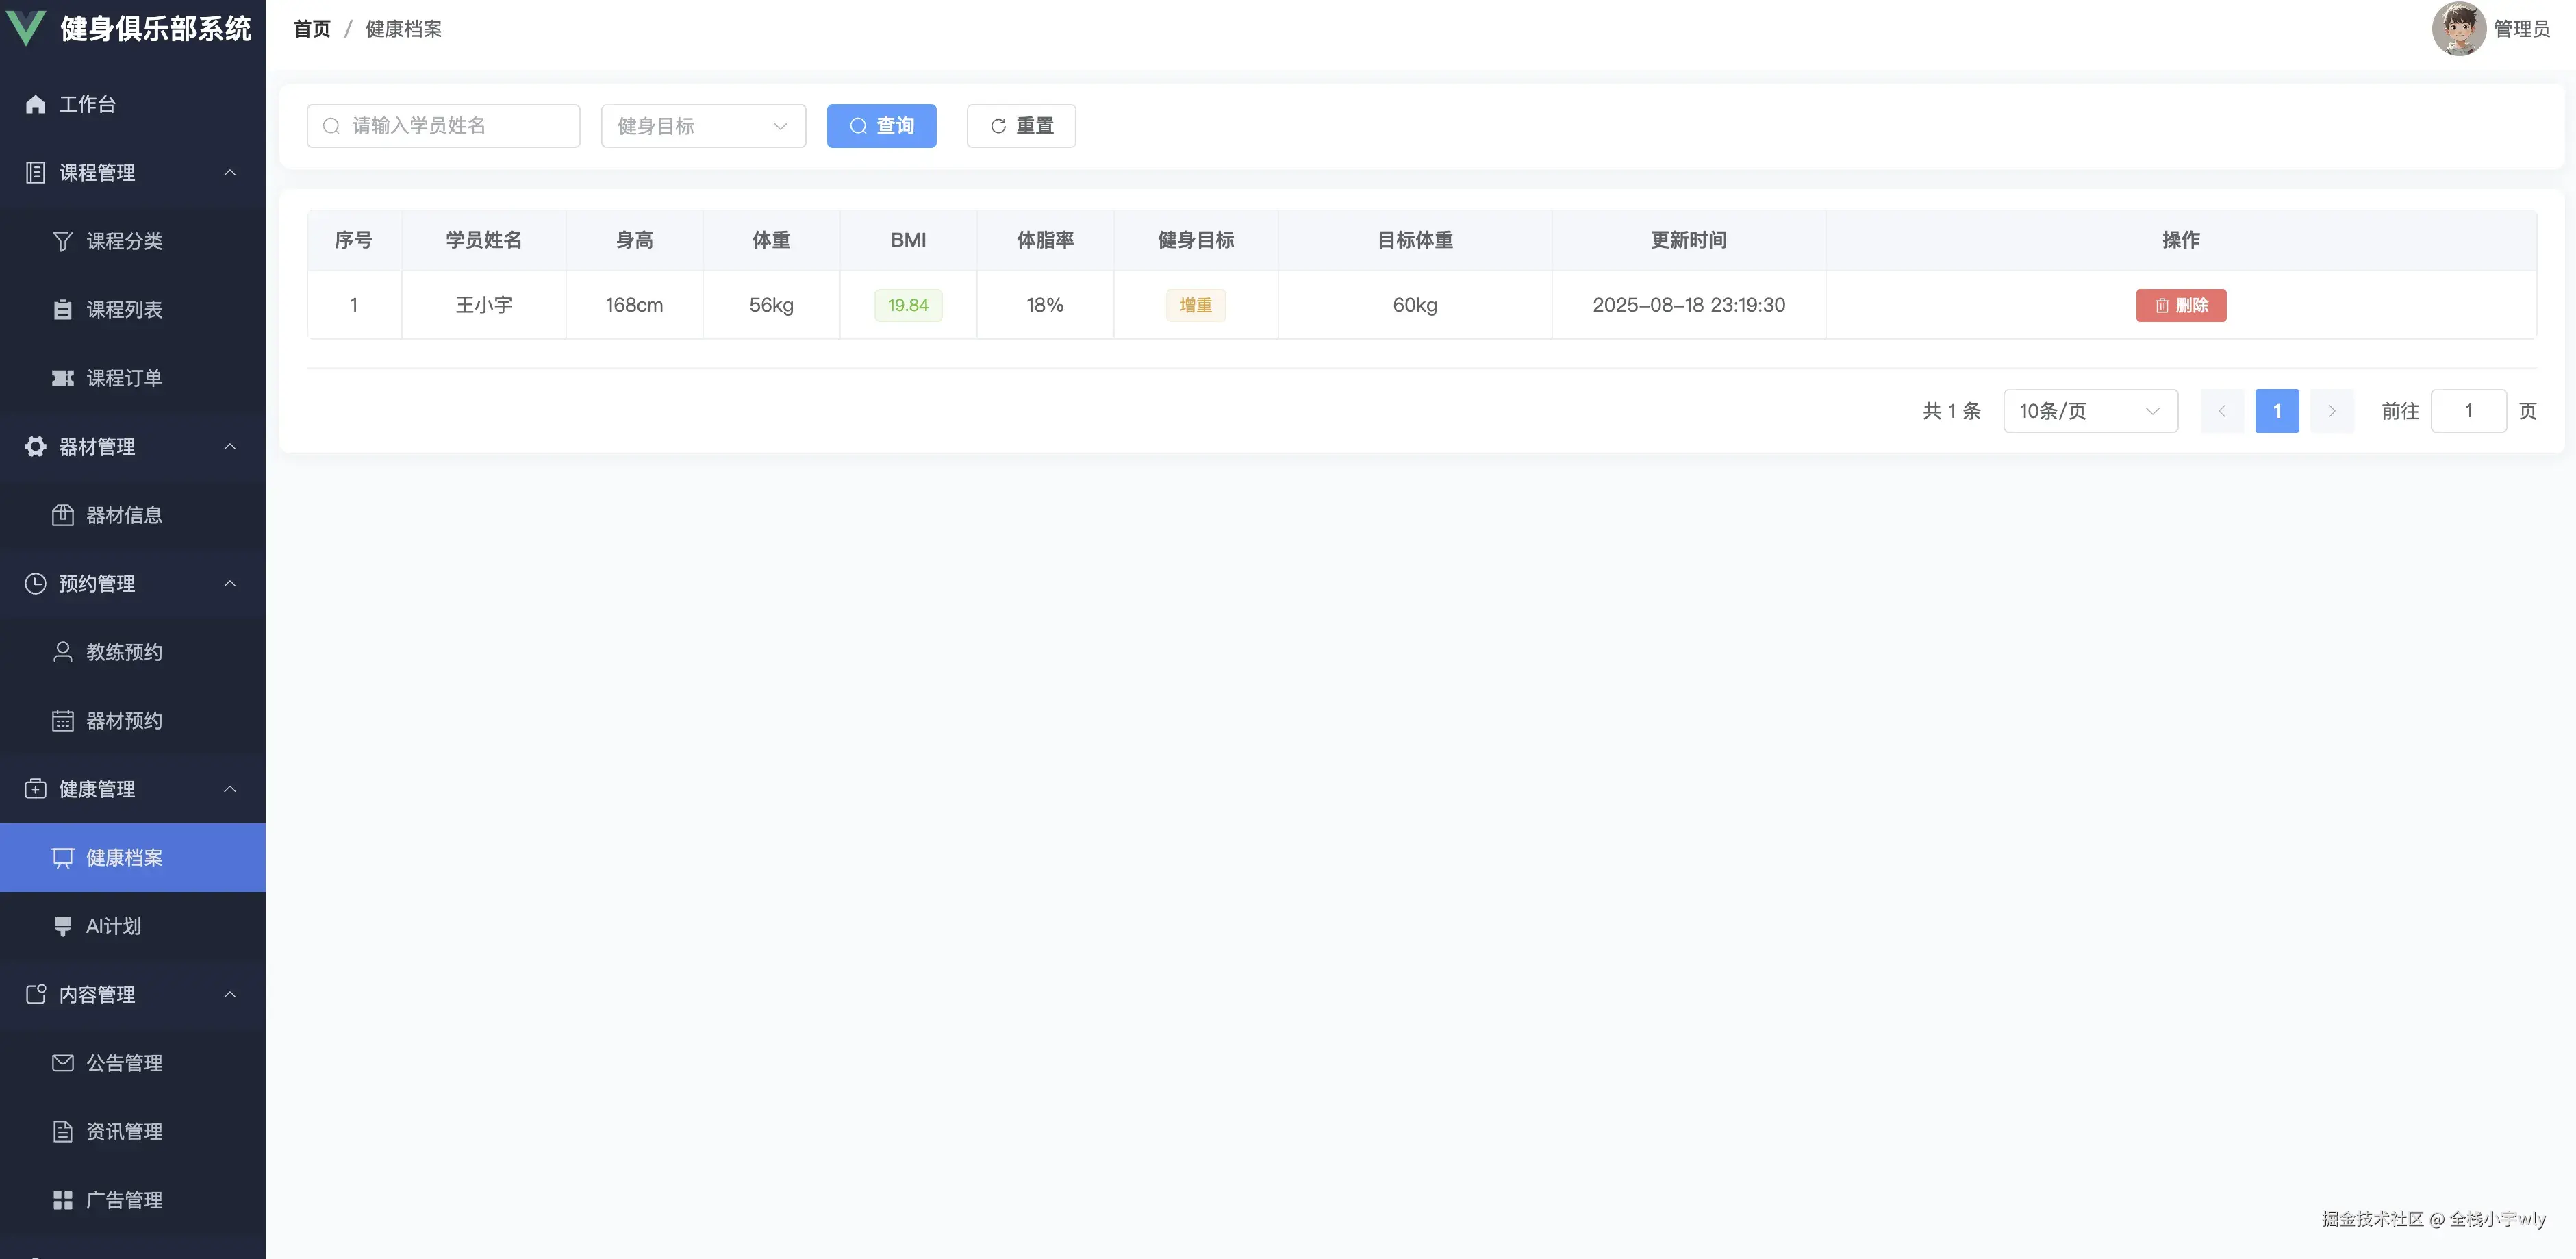Click the 公告管理 envelope icon

click(x=62, y=1063)
